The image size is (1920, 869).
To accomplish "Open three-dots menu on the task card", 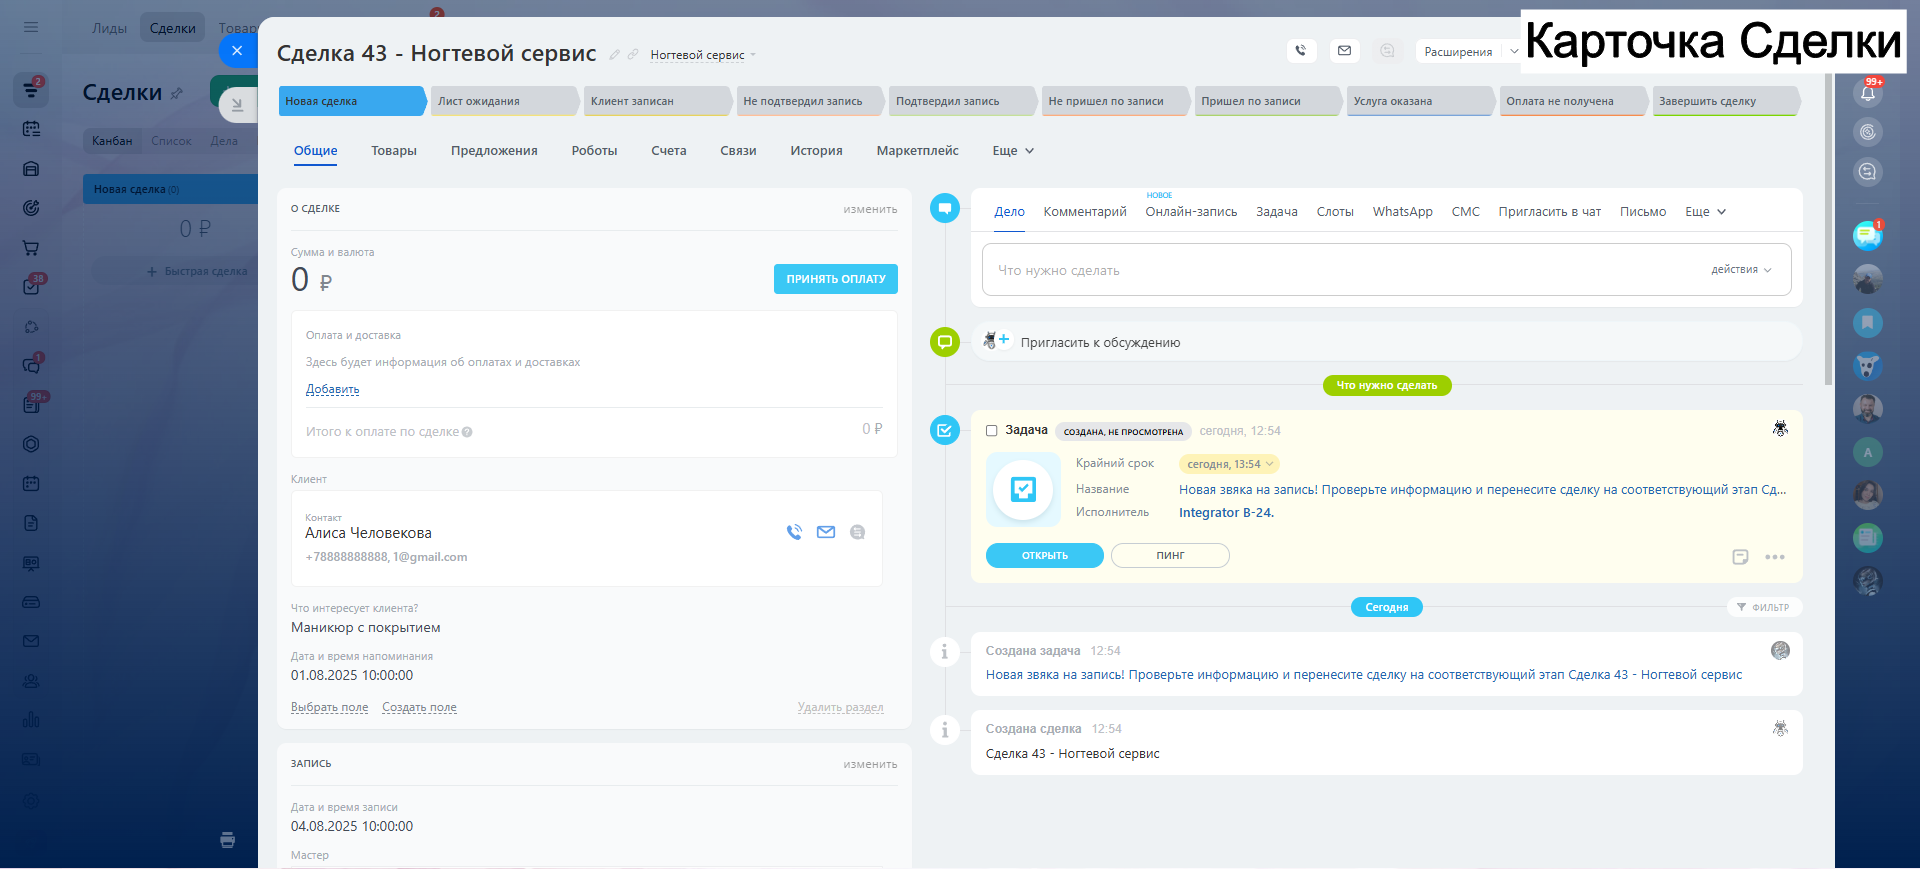I will (1775, 557).
